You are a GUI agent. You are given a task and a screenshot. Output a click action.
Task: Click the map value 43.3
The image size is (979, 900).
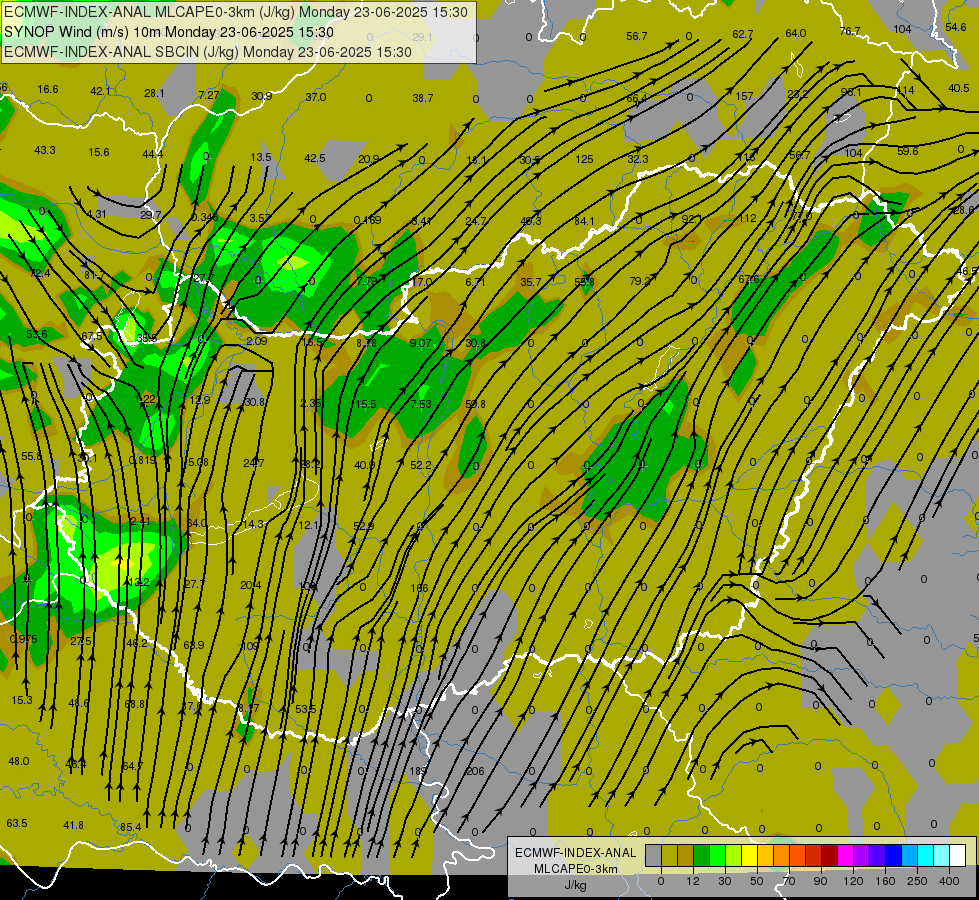tap(45, 150)
